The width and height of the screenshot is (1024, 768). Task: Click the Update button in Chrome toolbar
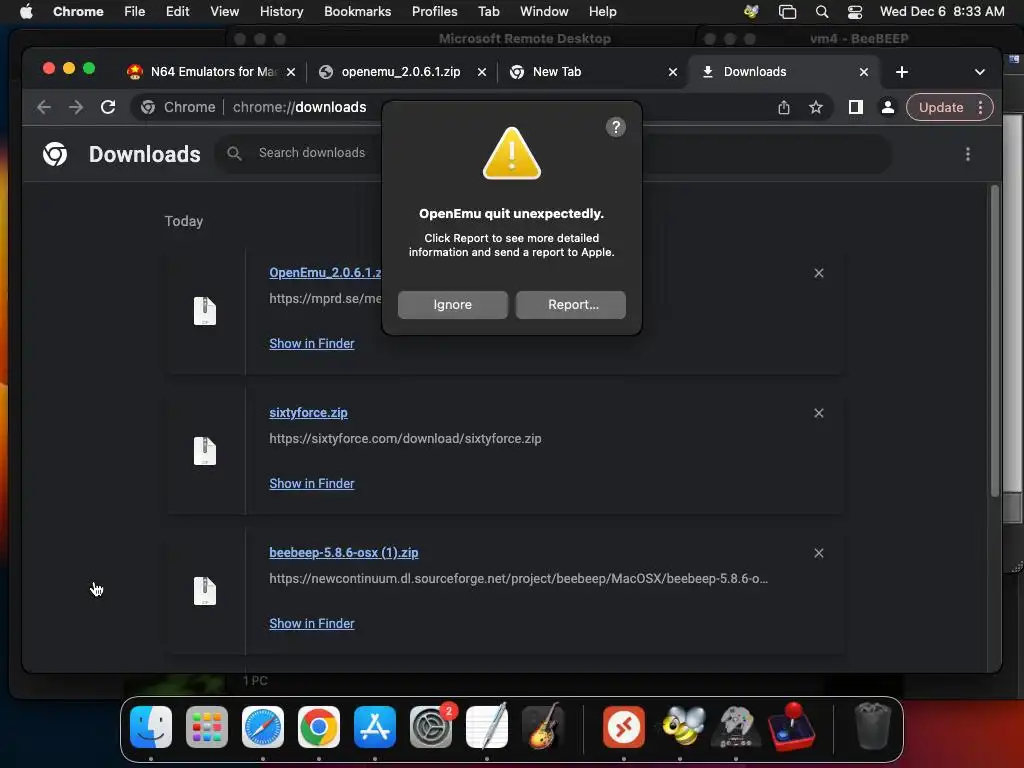pyautogui.click(x=941, y=107)
